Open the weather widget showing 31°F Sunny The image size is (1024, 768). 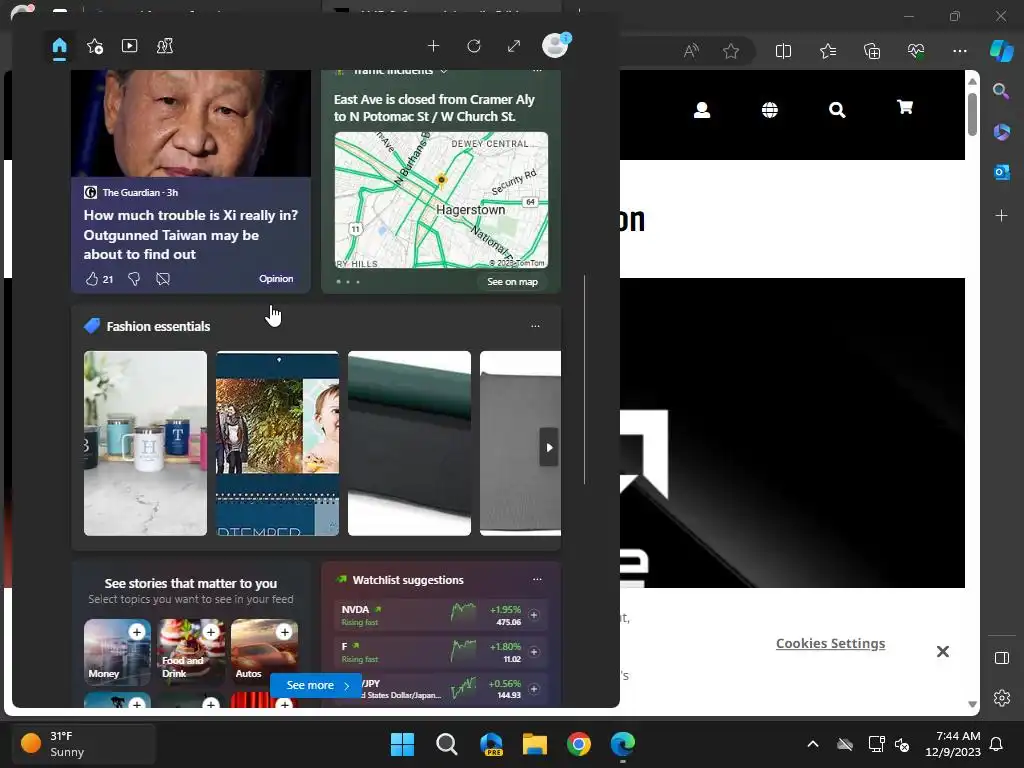coord(83,743)
